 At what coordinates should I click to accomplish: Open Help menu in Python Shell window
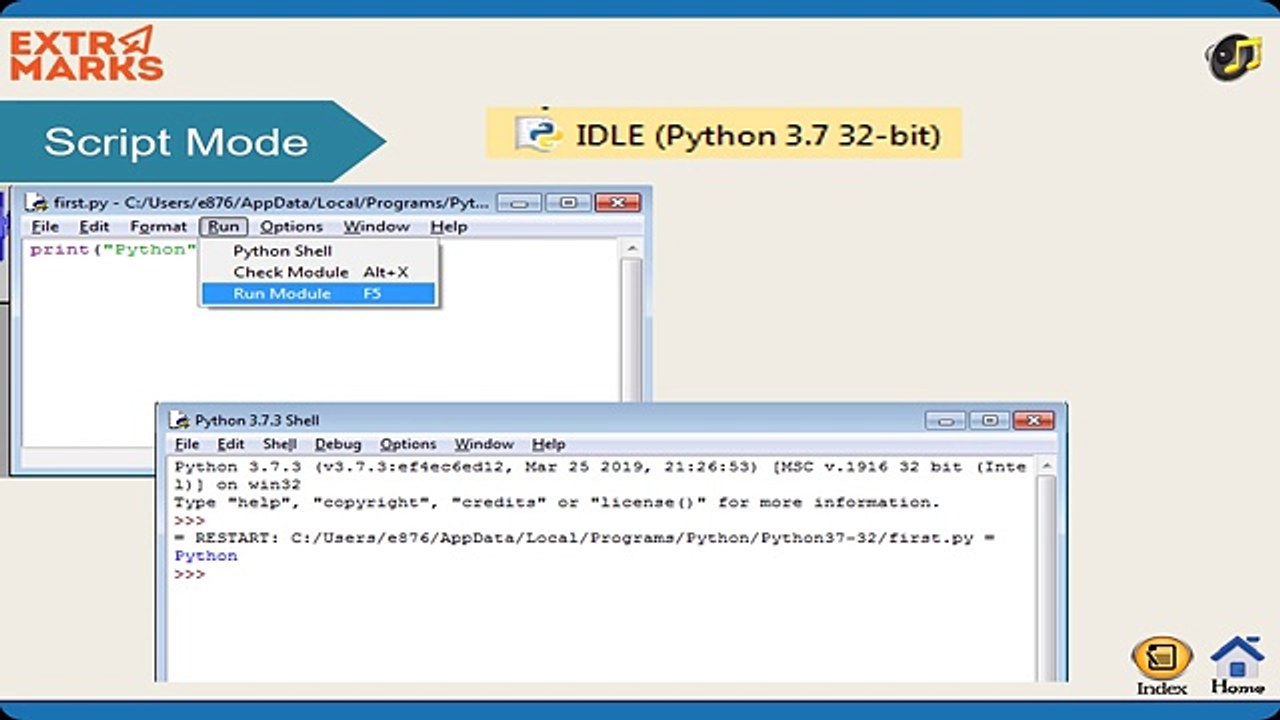click(548, 444)
